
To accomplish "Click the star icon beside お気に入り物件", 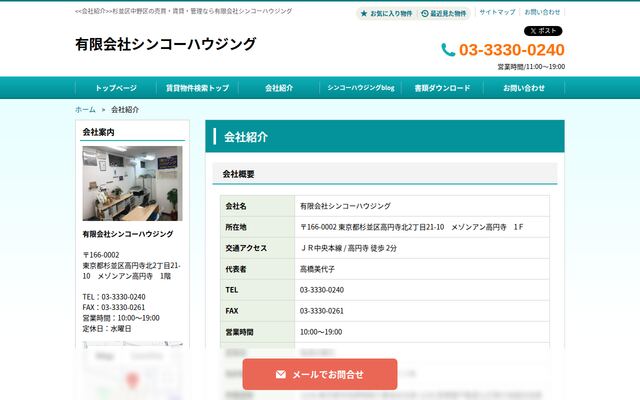I will [x=364, y=13].
